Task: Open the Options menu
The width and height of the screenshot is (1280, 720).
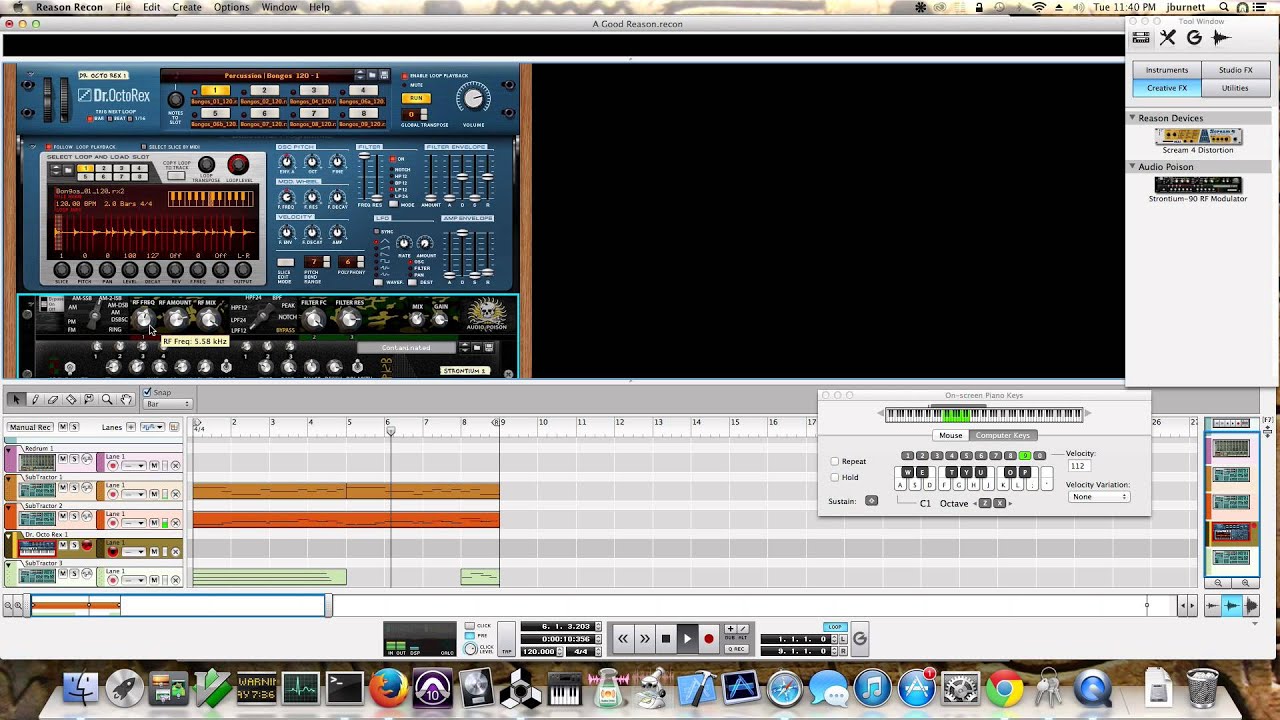Action: coord(231,7)
